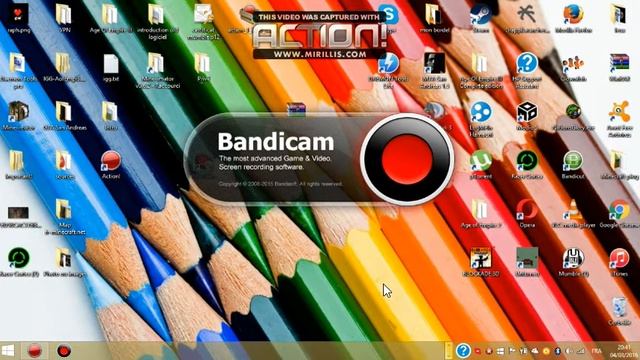Open the black cube app shortcut
The width and height of the screenshot is (640, 360).
click(x=527, y=116)
